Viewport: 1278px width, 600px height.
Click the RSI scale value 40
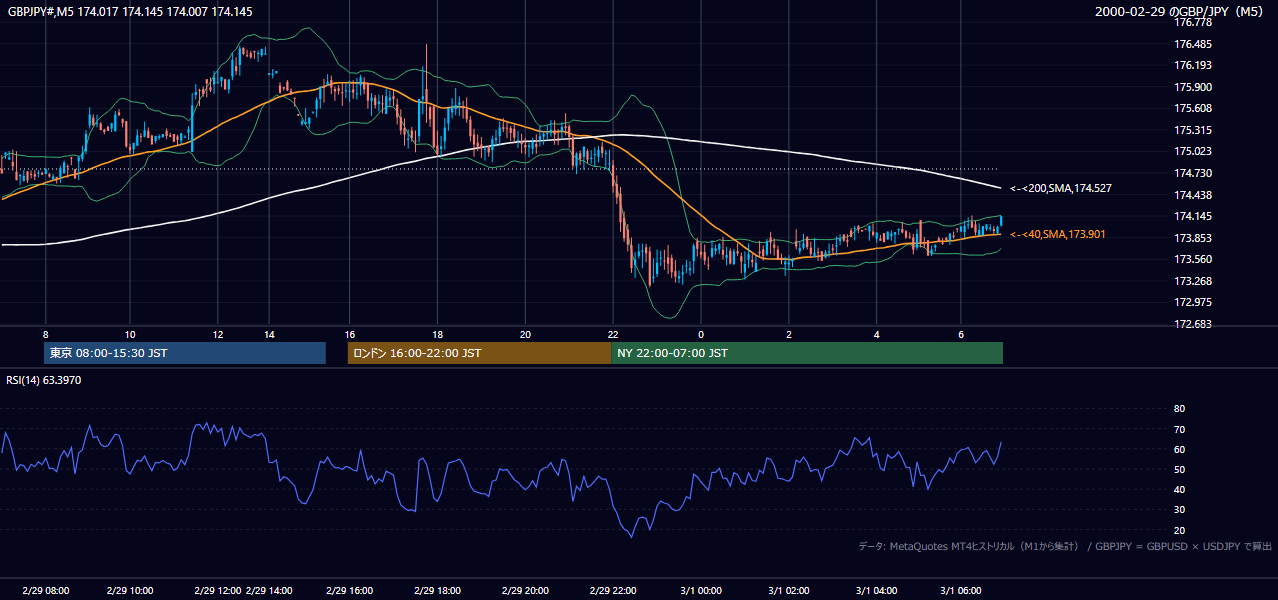[x=1179, y=489]
